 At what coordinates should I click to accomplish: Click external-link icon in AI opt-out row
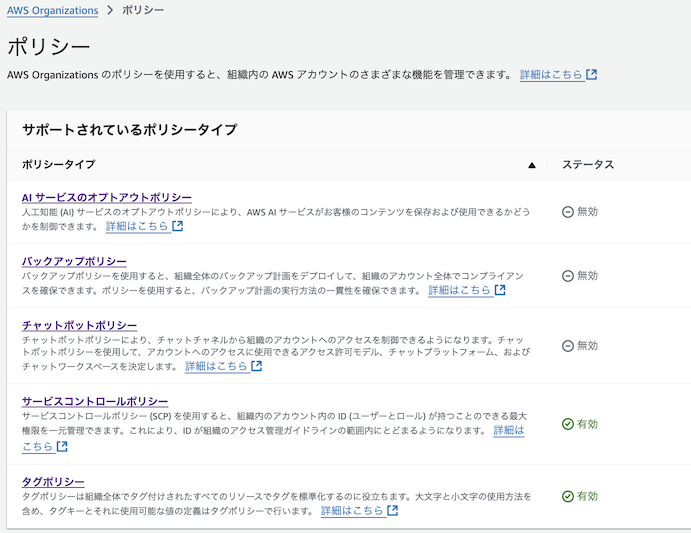point(178,226)
